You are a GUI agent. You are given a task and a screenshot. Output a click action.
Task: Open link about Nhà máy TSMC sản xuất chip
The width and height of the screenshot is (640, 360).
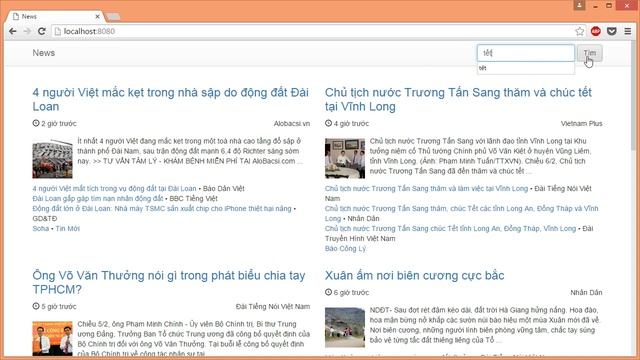coord(162,209)
